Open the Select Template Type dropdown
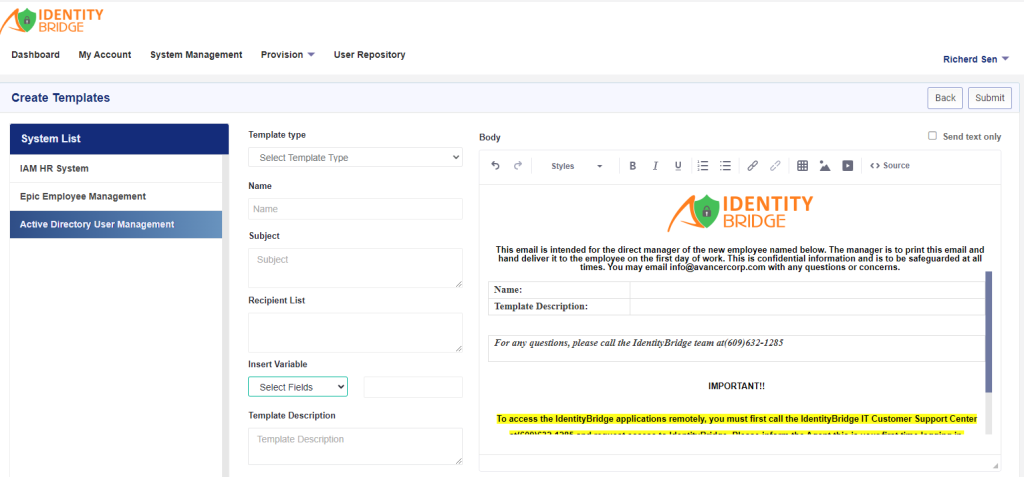1024x477 pixels. pyautogui.click(x=355, y=157)
